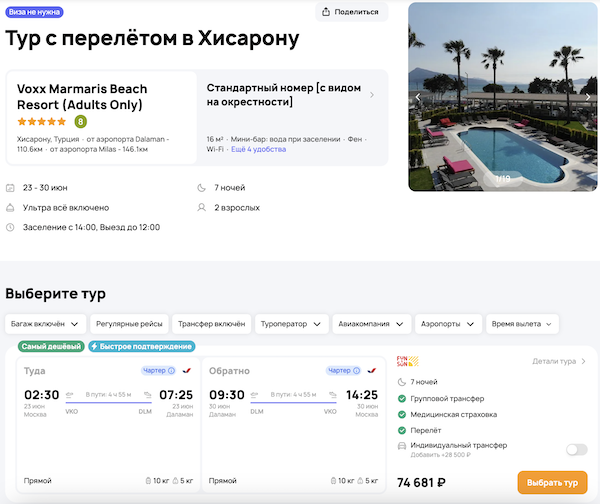Enable the 'Индивидуальный трансфер' switch
The image size is (600, 504).
click(x=576, y=450)
